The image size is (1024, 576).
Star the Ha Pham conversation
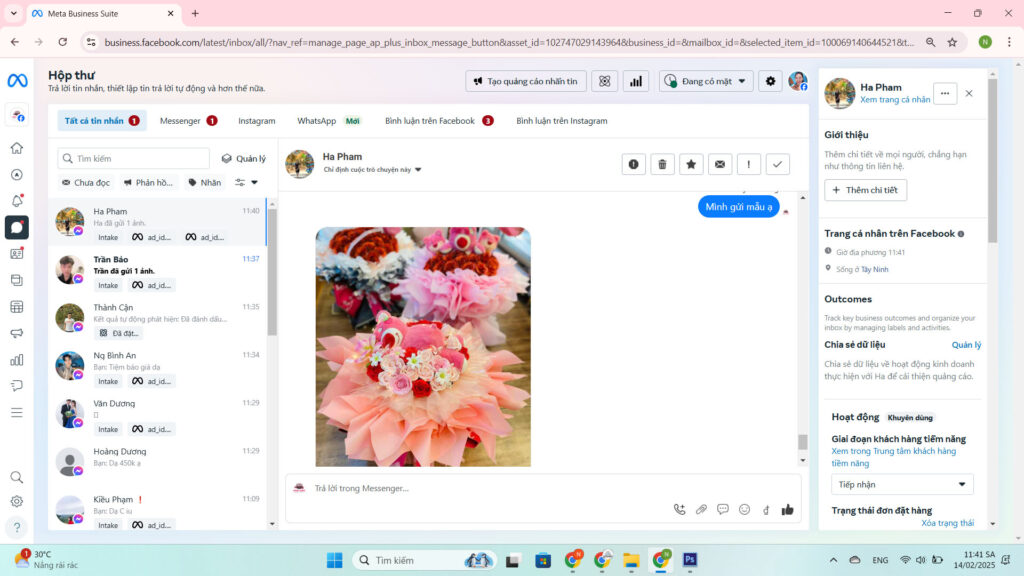click(x=691, y=165)
